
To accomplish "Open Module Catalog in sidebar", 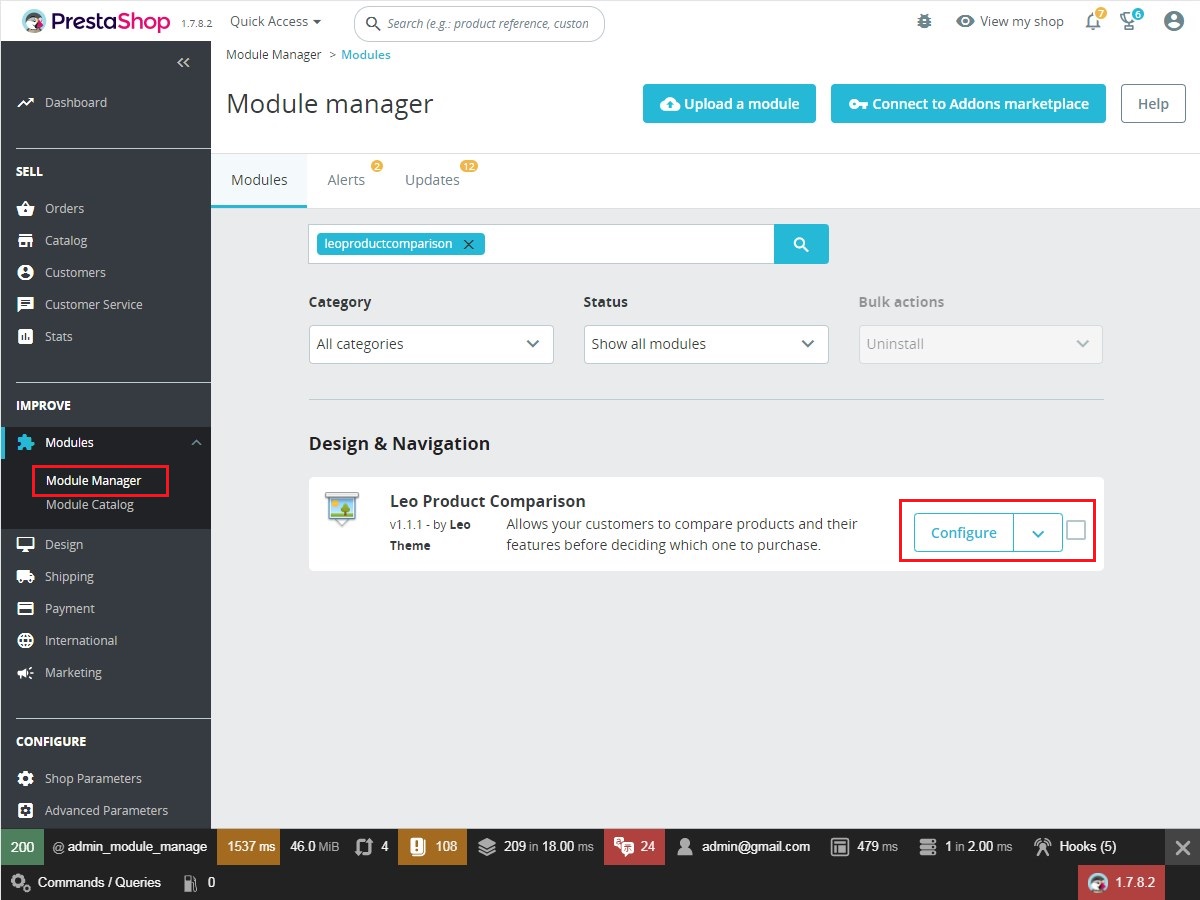I will tap(90, 505).
